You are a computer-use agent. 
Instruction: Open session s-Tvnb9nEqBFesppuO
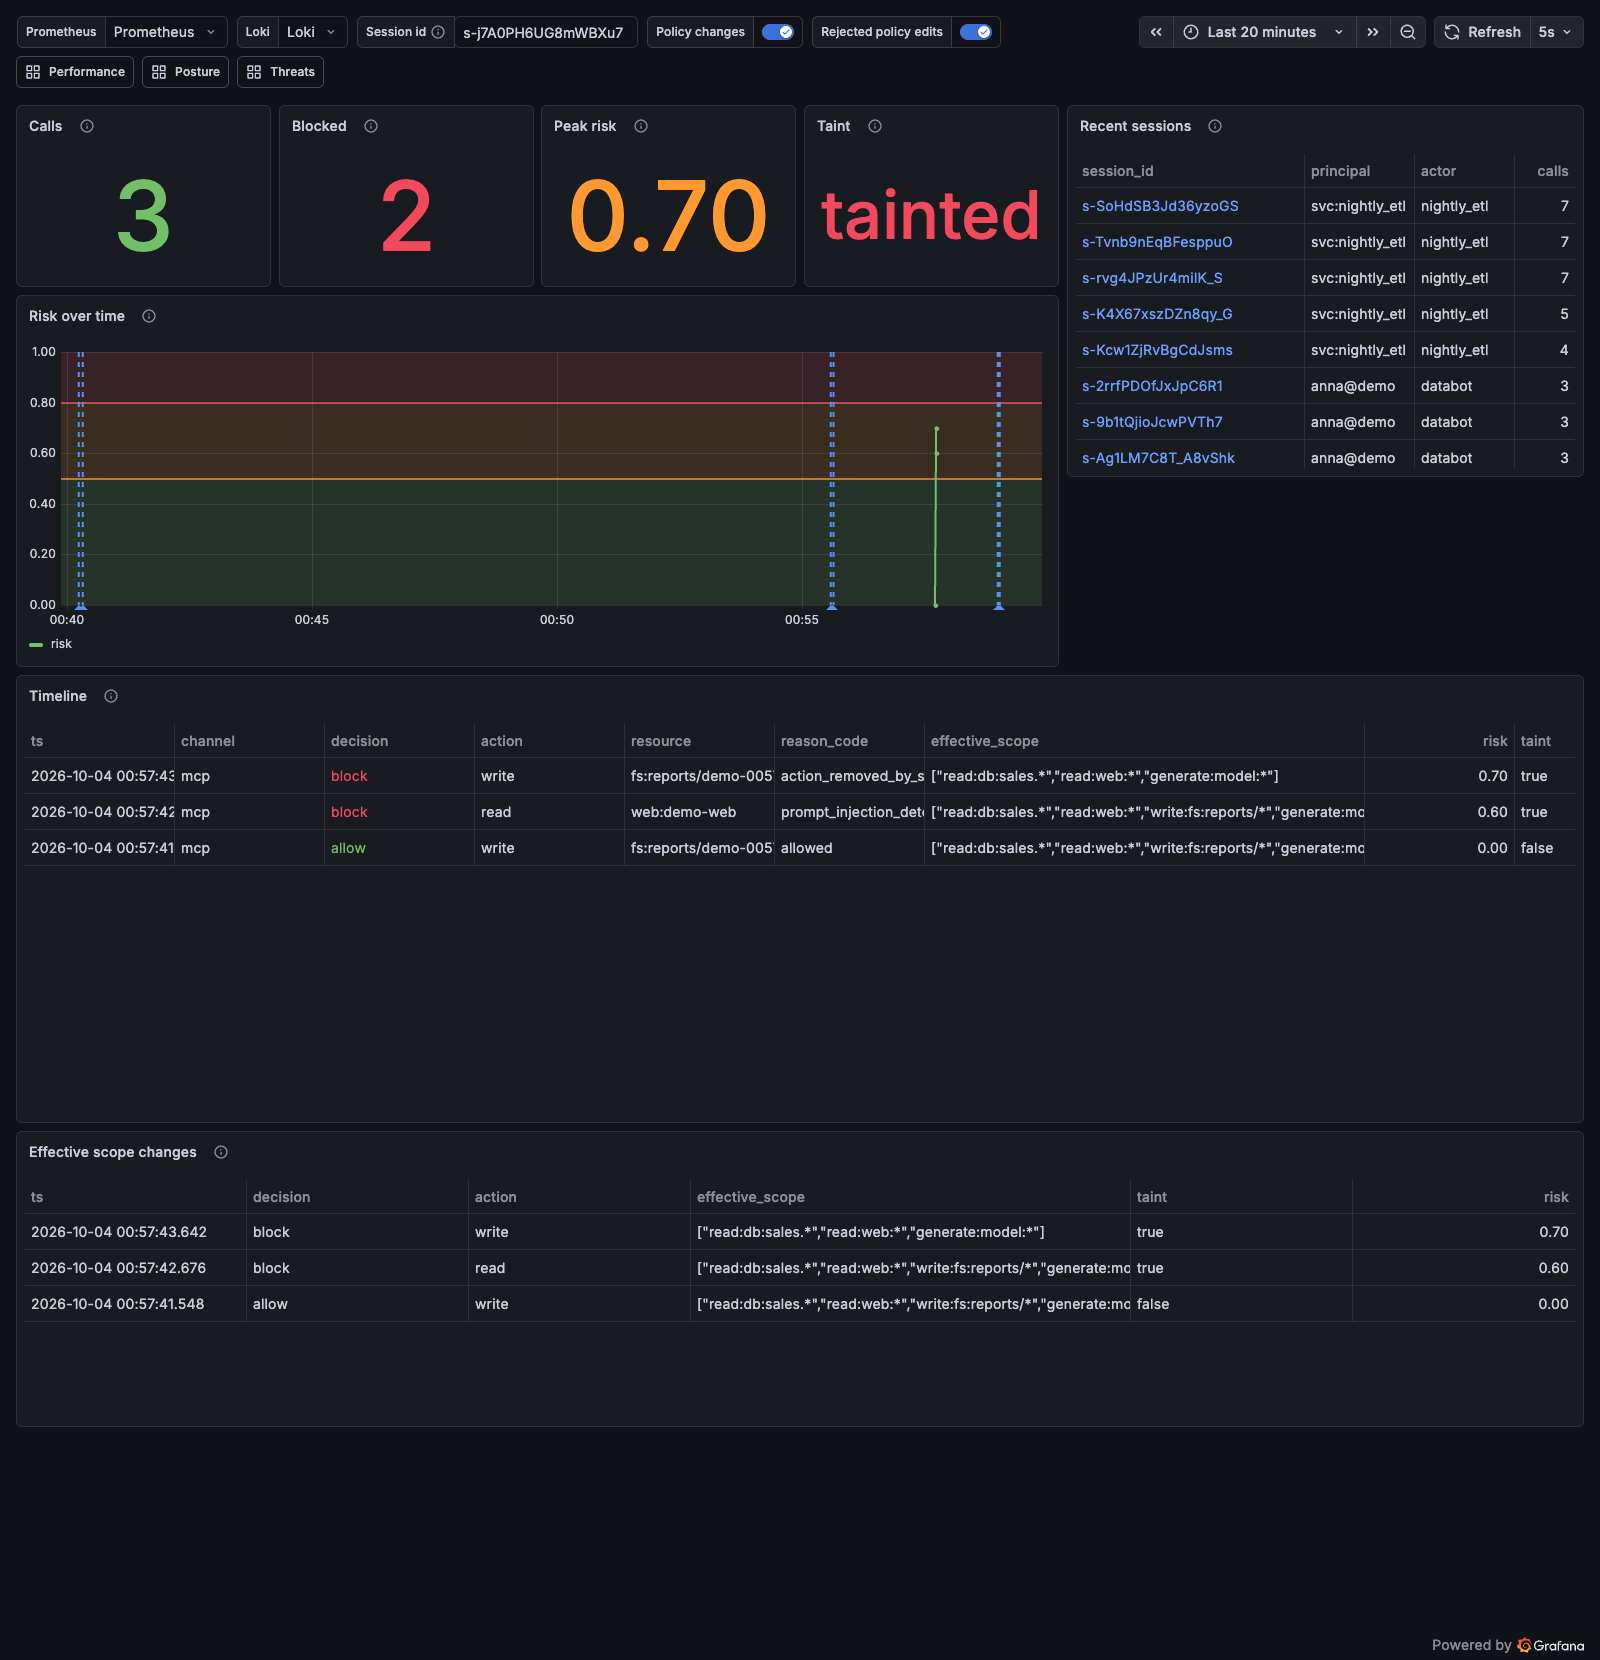click(1157, 242)
